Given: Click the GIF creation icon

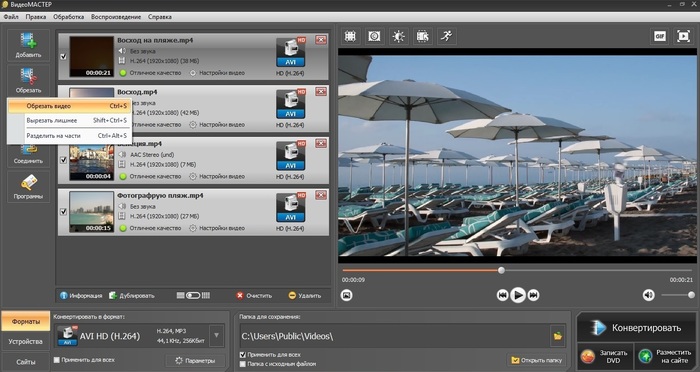Looking at the screenshot, I should (x=660, y=37).
